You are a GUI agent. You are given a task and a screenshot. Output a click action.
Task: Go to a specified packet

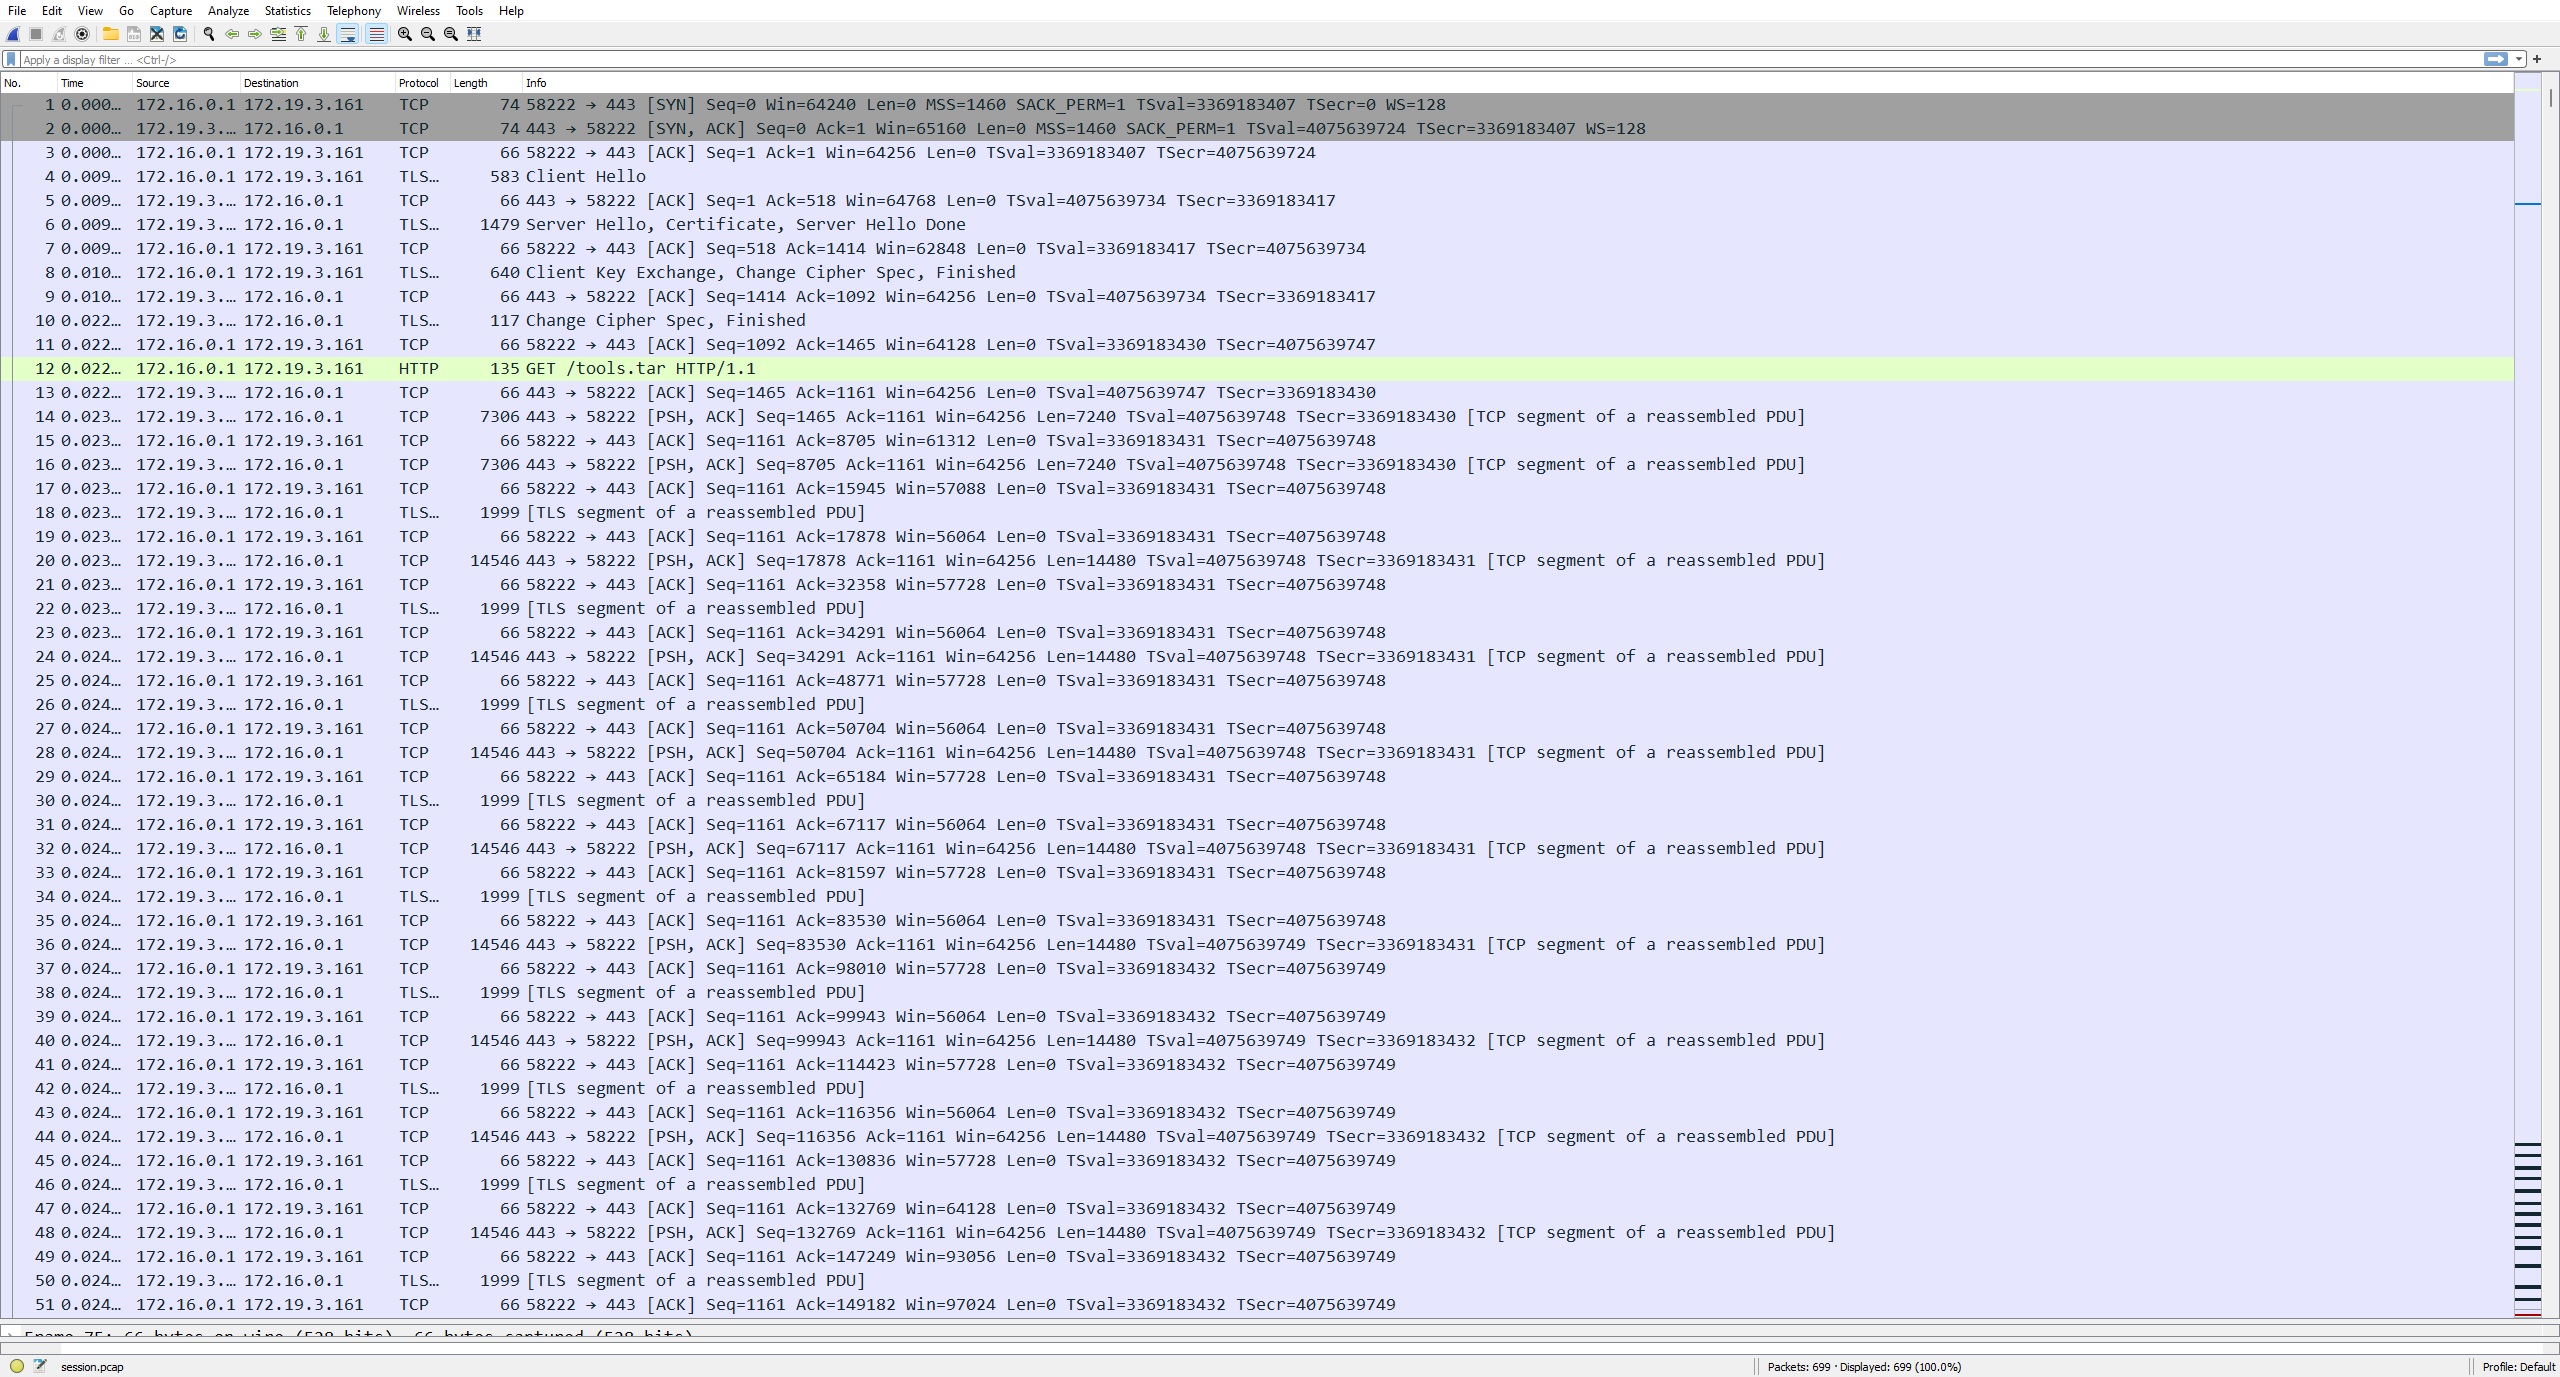pos(278,34)
